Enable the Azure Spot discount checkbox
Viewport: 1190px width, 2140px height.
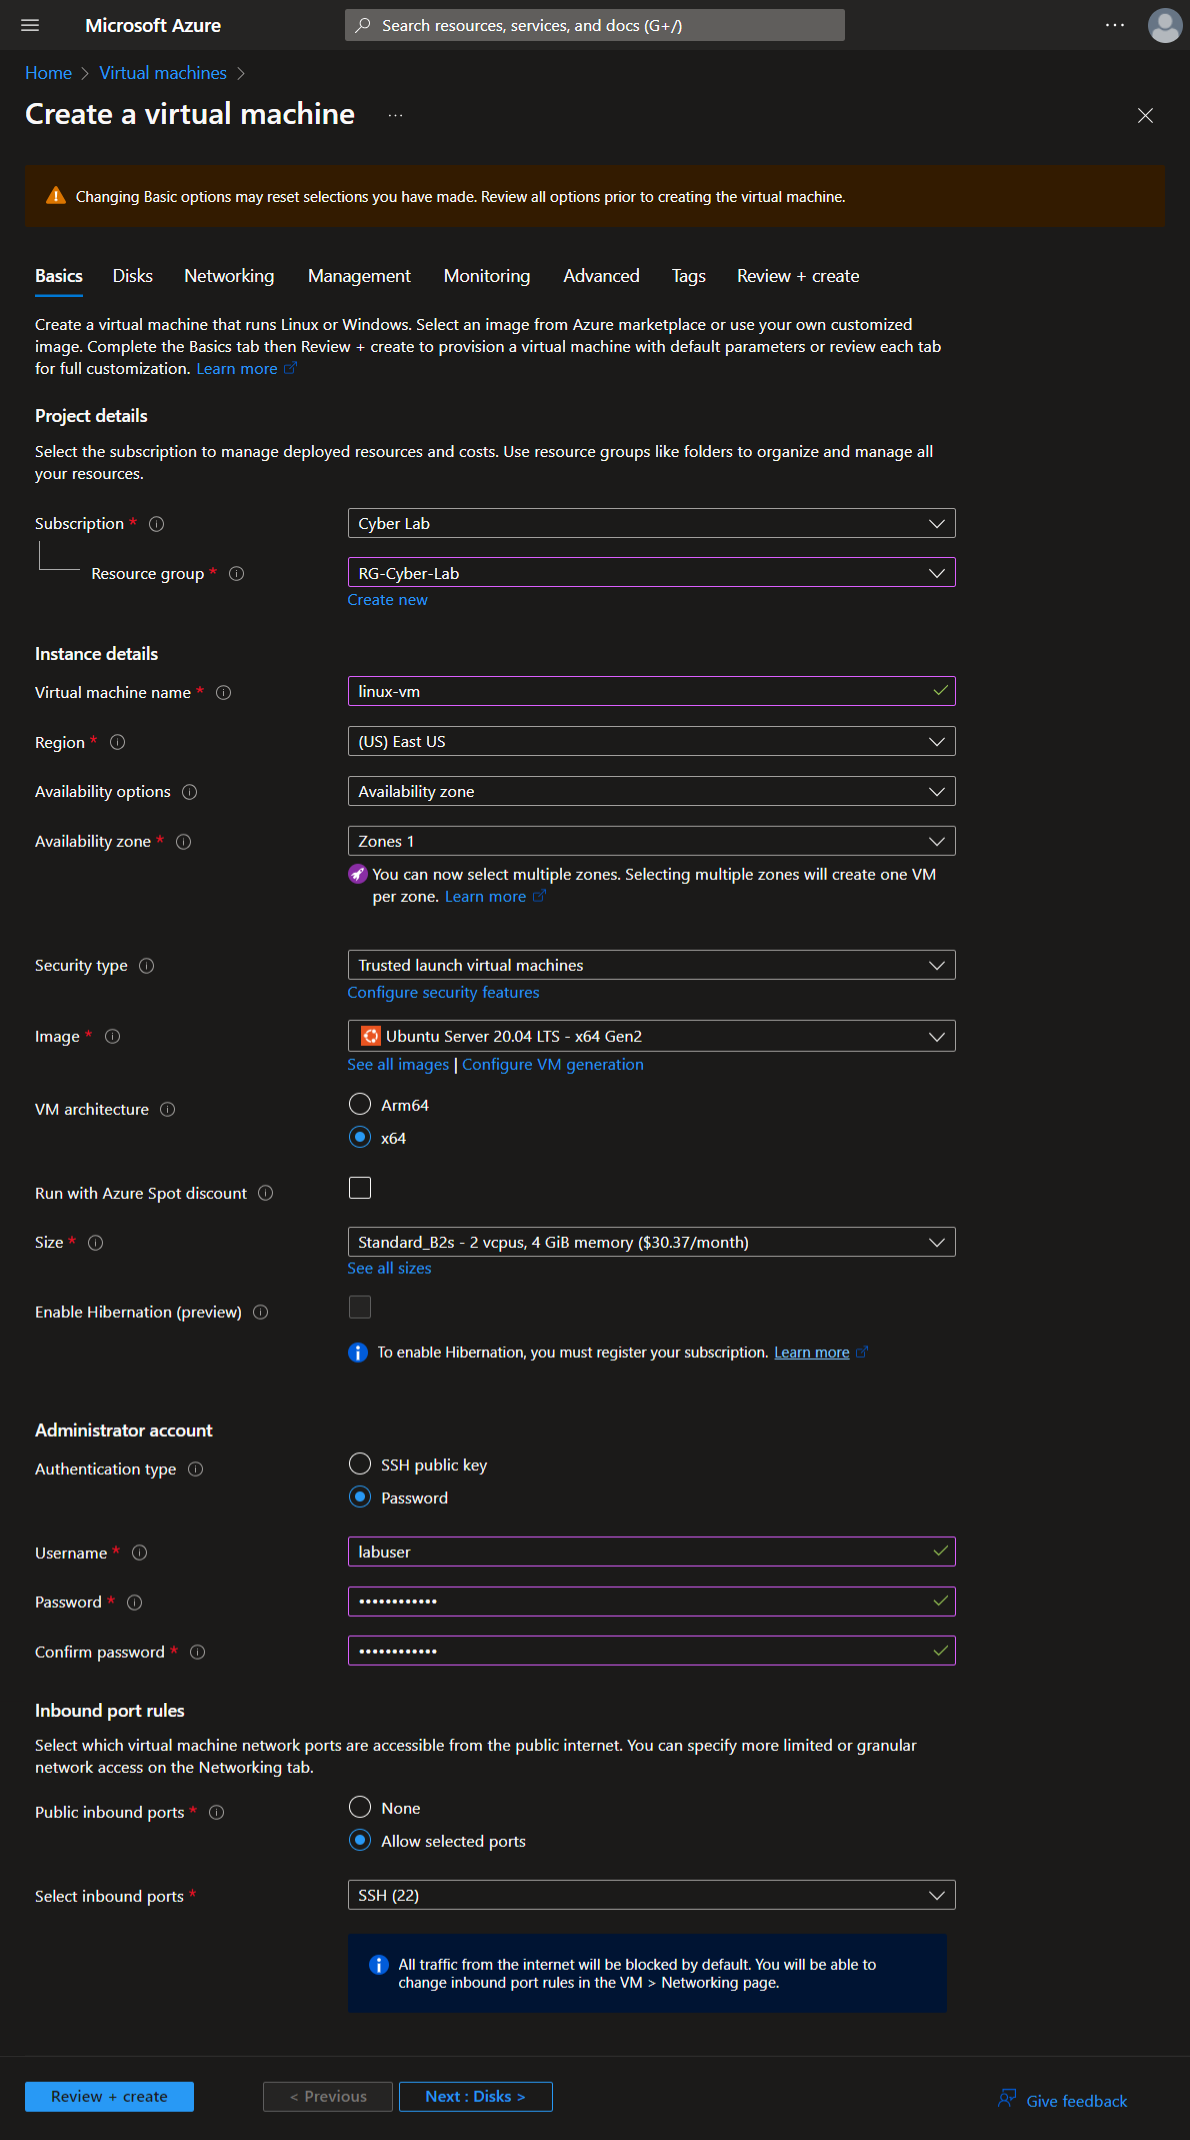pyautogui.click(x=360, y=1188)
